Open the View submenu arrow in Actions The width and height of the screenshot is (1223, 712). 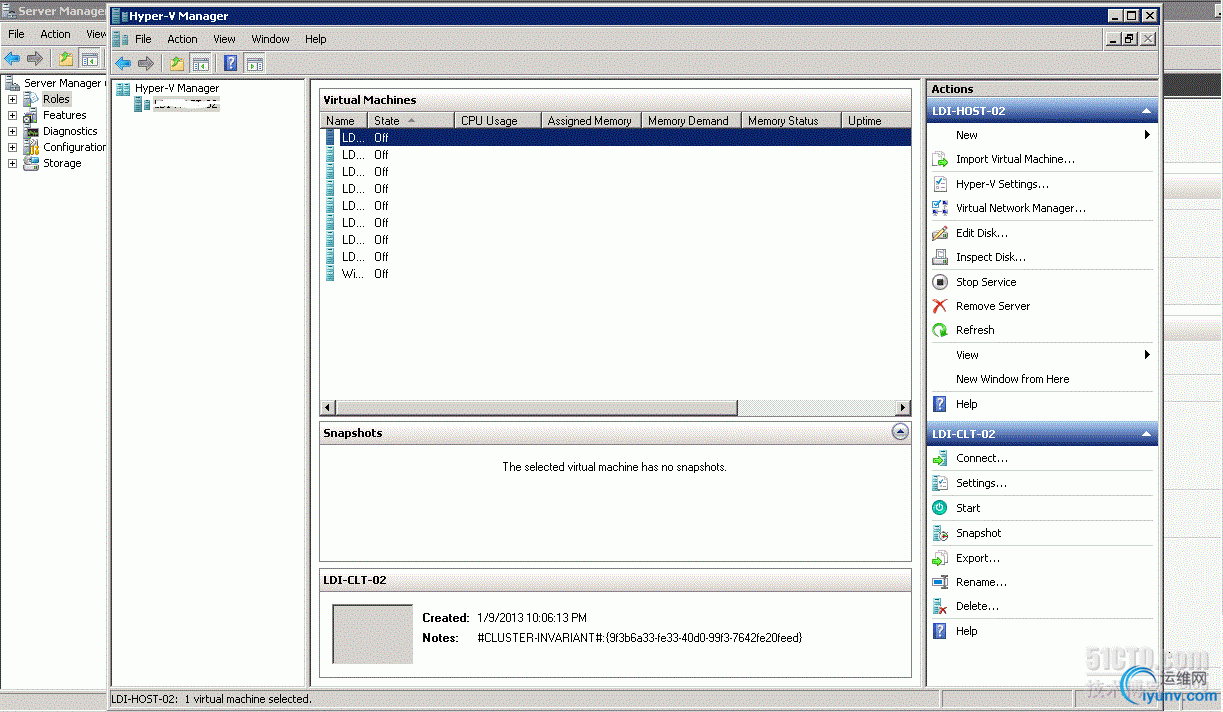tap(1147, 355)
